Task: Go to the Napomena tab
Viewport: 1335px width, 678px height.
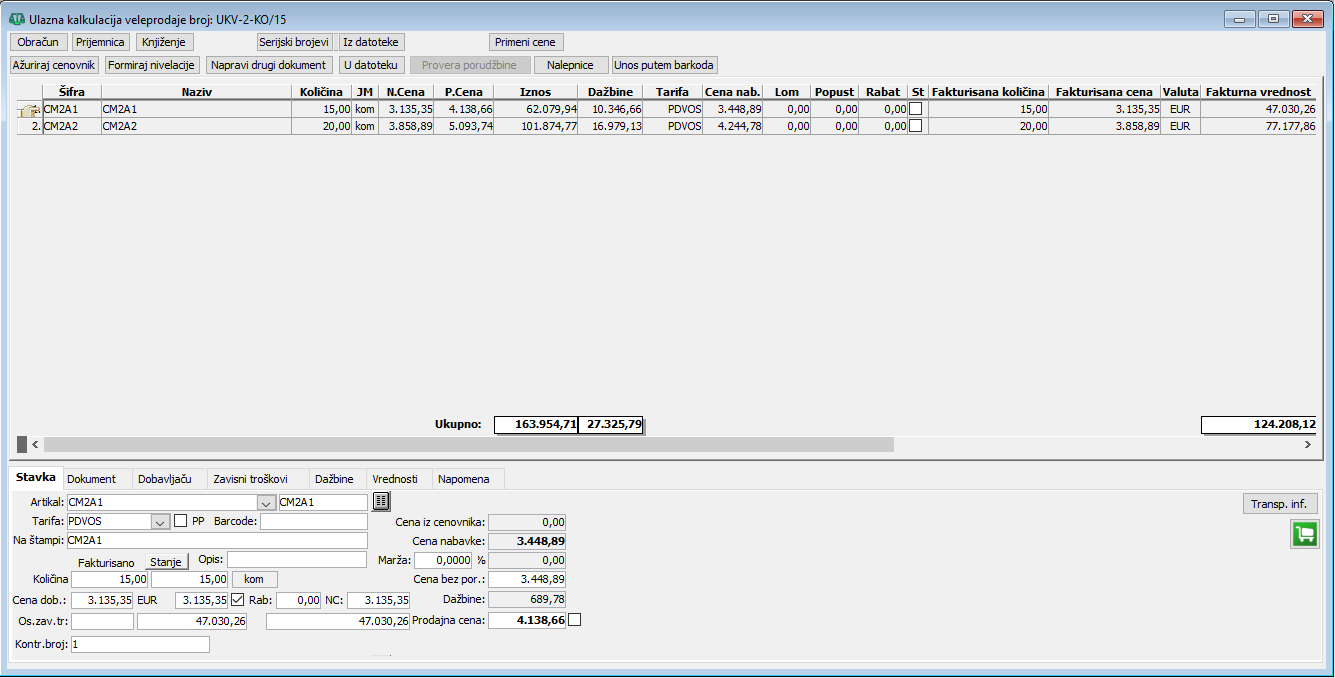Action: tap(463, 479)
